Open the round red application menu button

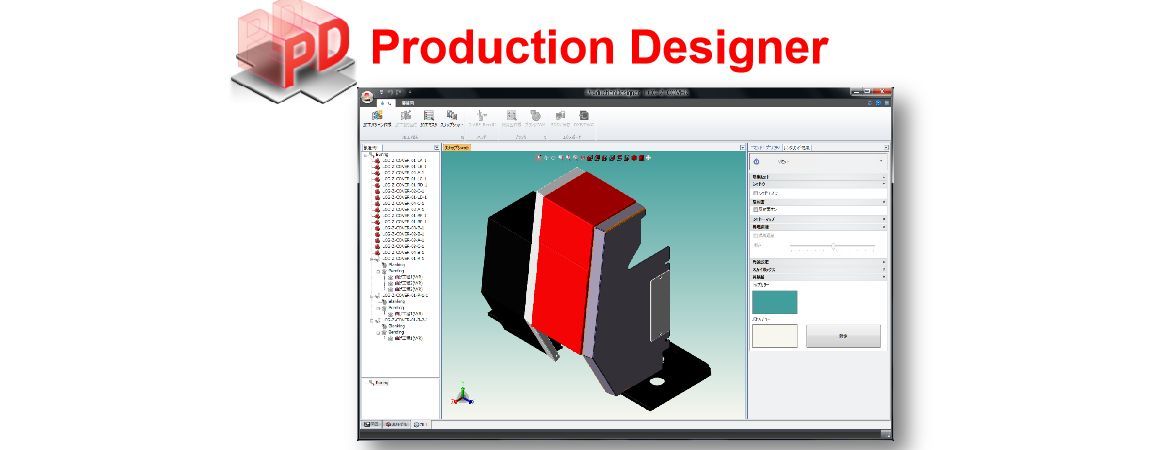(x=366, y=98)
